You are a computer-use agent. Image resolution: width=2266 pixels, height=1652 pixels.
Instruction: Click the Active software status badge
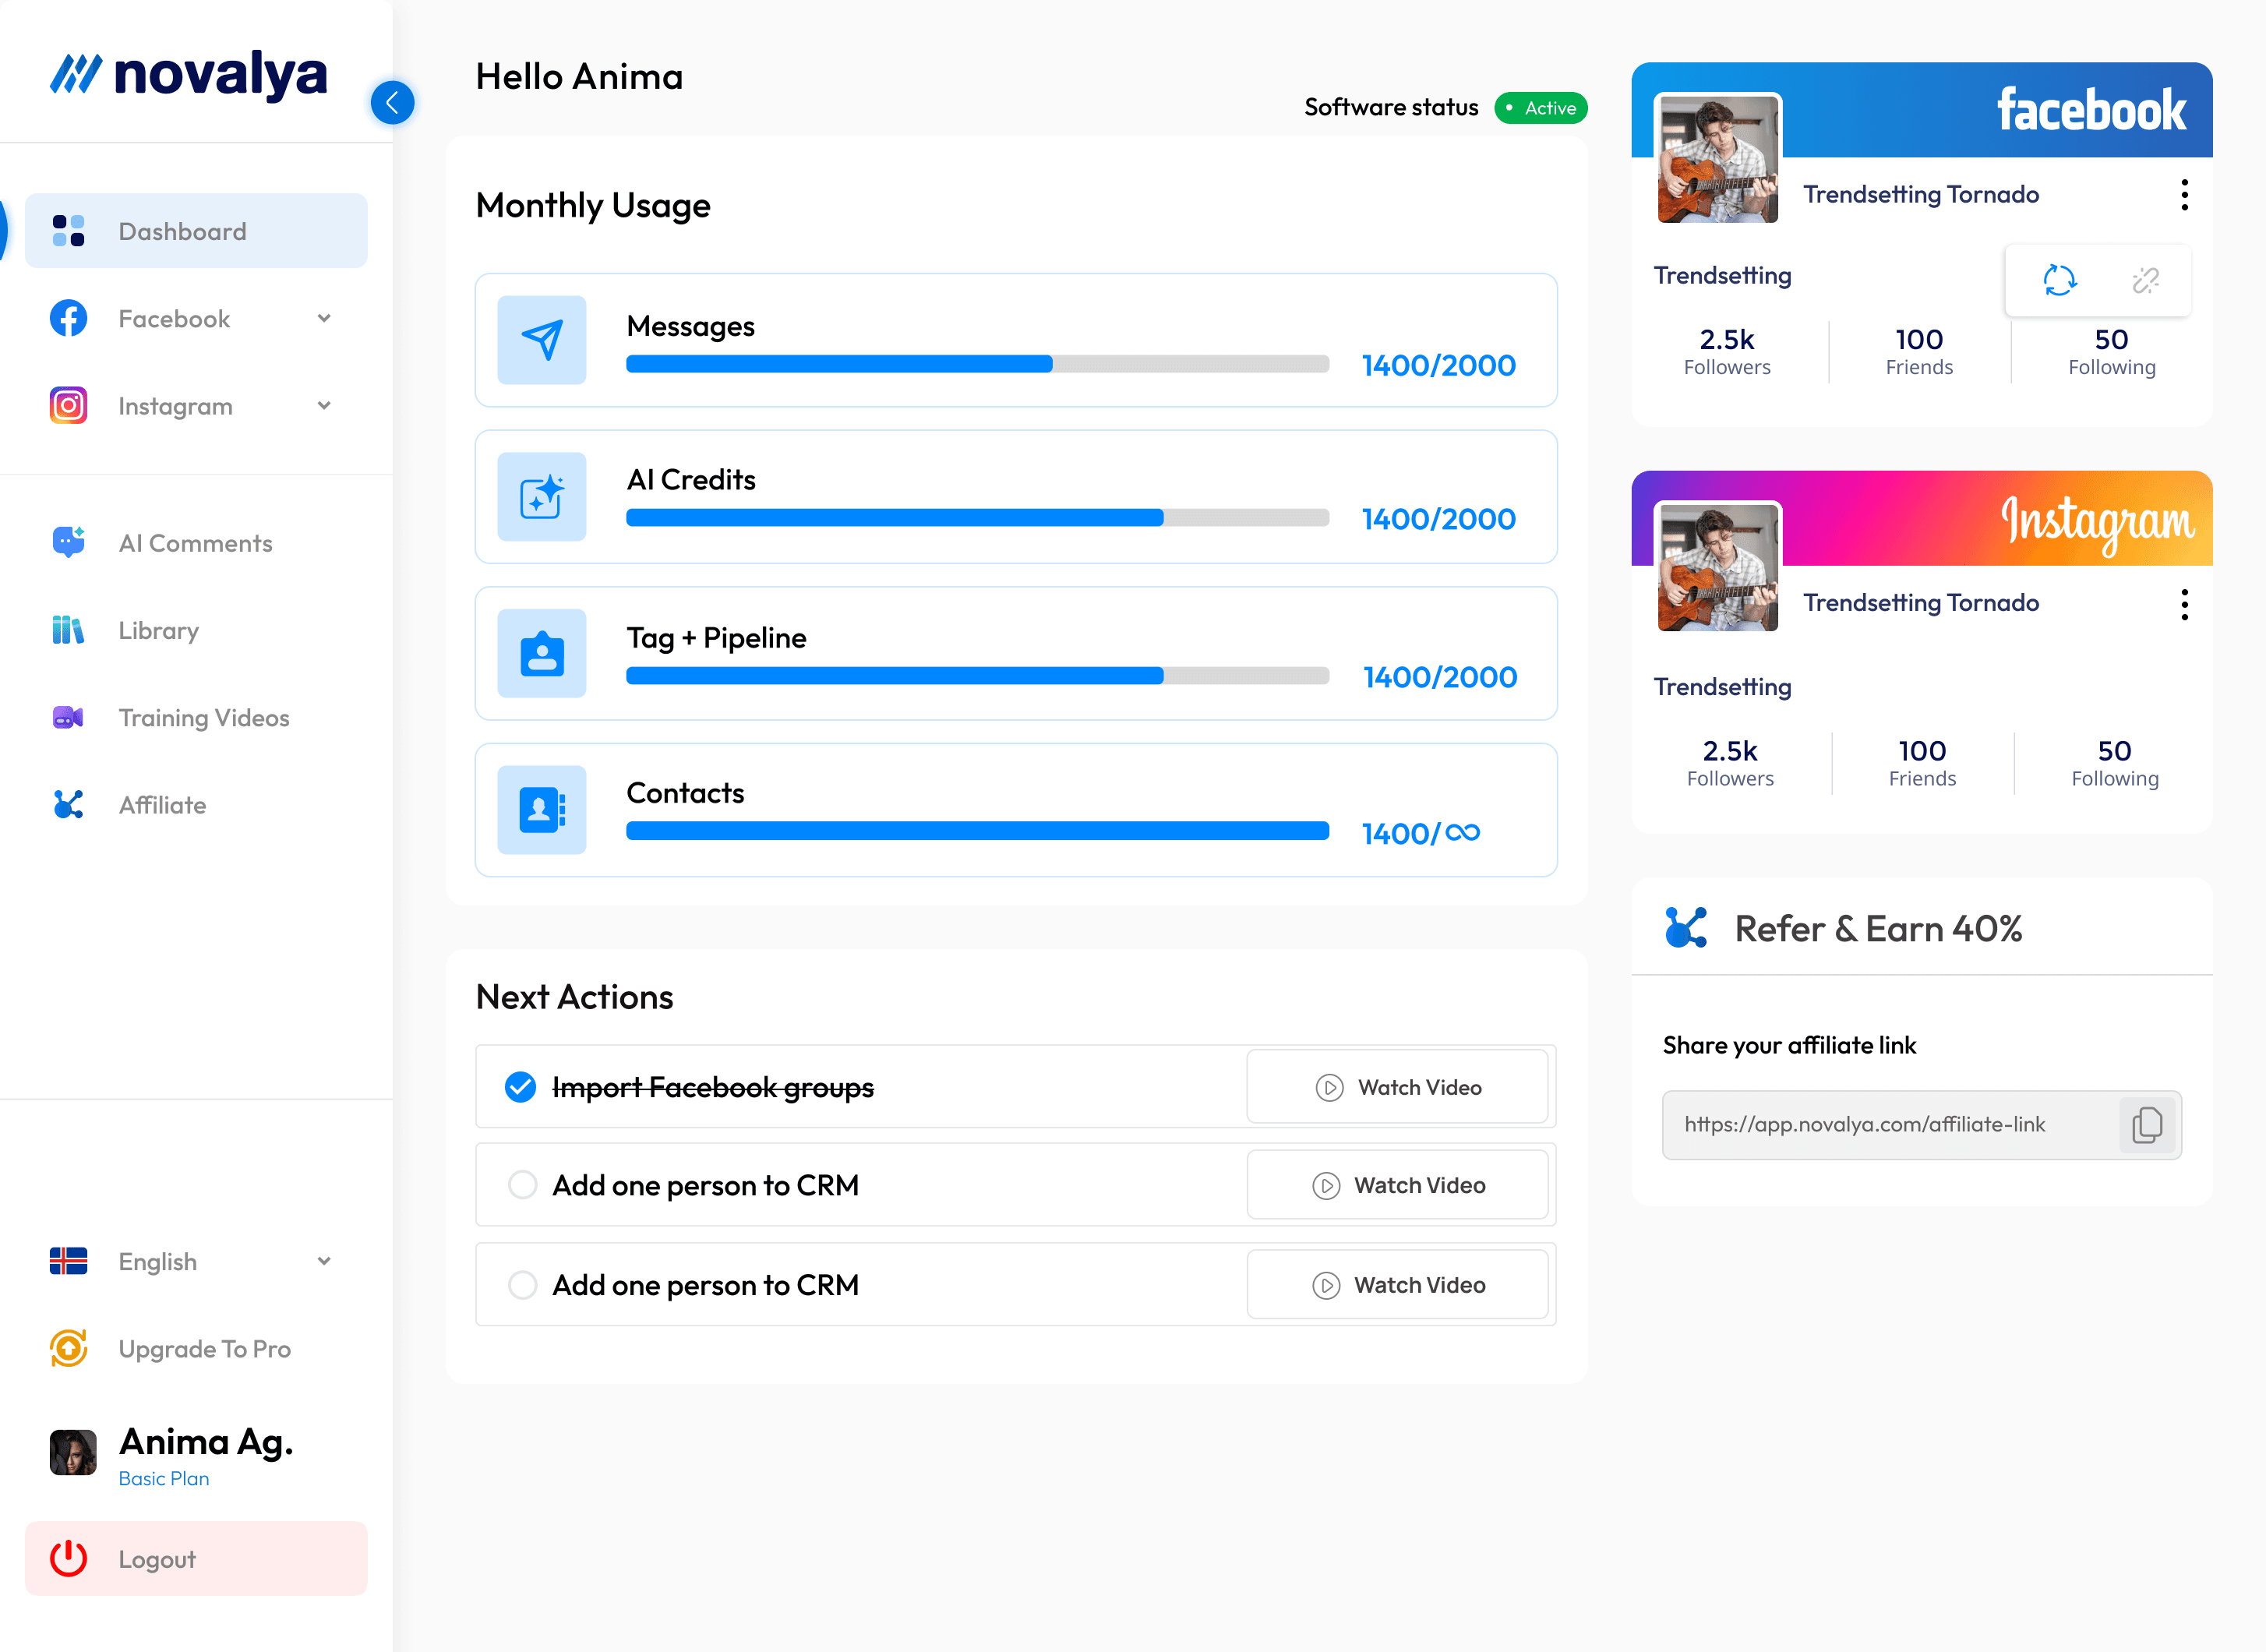(x=1540, y=108)
